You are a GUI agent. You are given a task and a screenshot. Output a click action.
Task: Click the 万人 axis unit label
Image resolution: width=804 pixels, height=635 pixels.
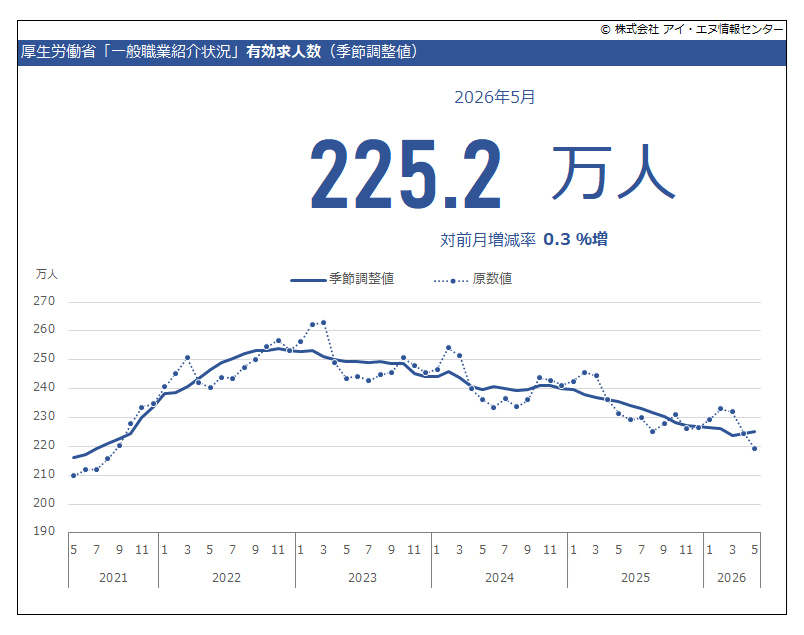(x=47, y=274)
